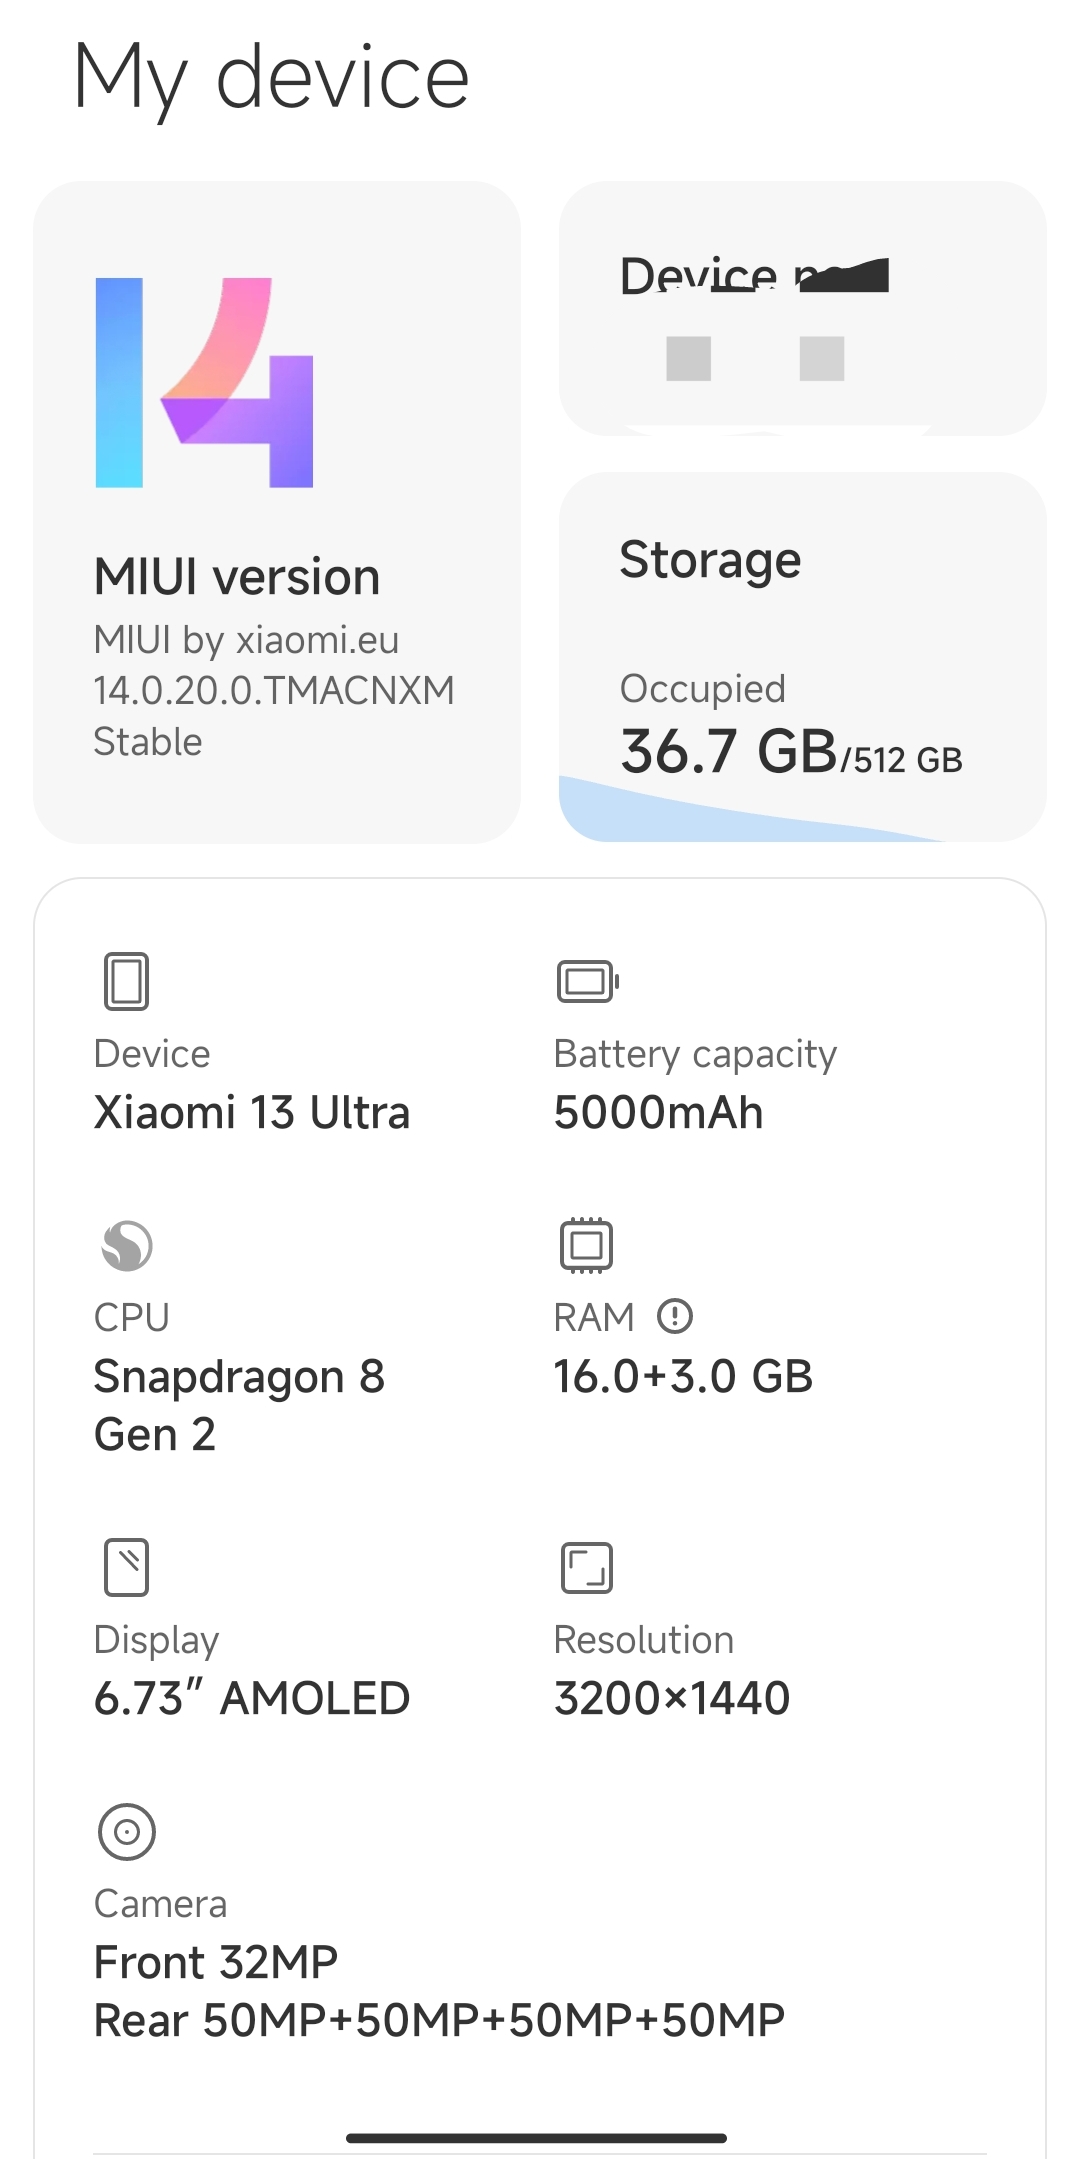
Task: Tap the 16.0+3.0 GB RAM value
Action: (683, 1376)
